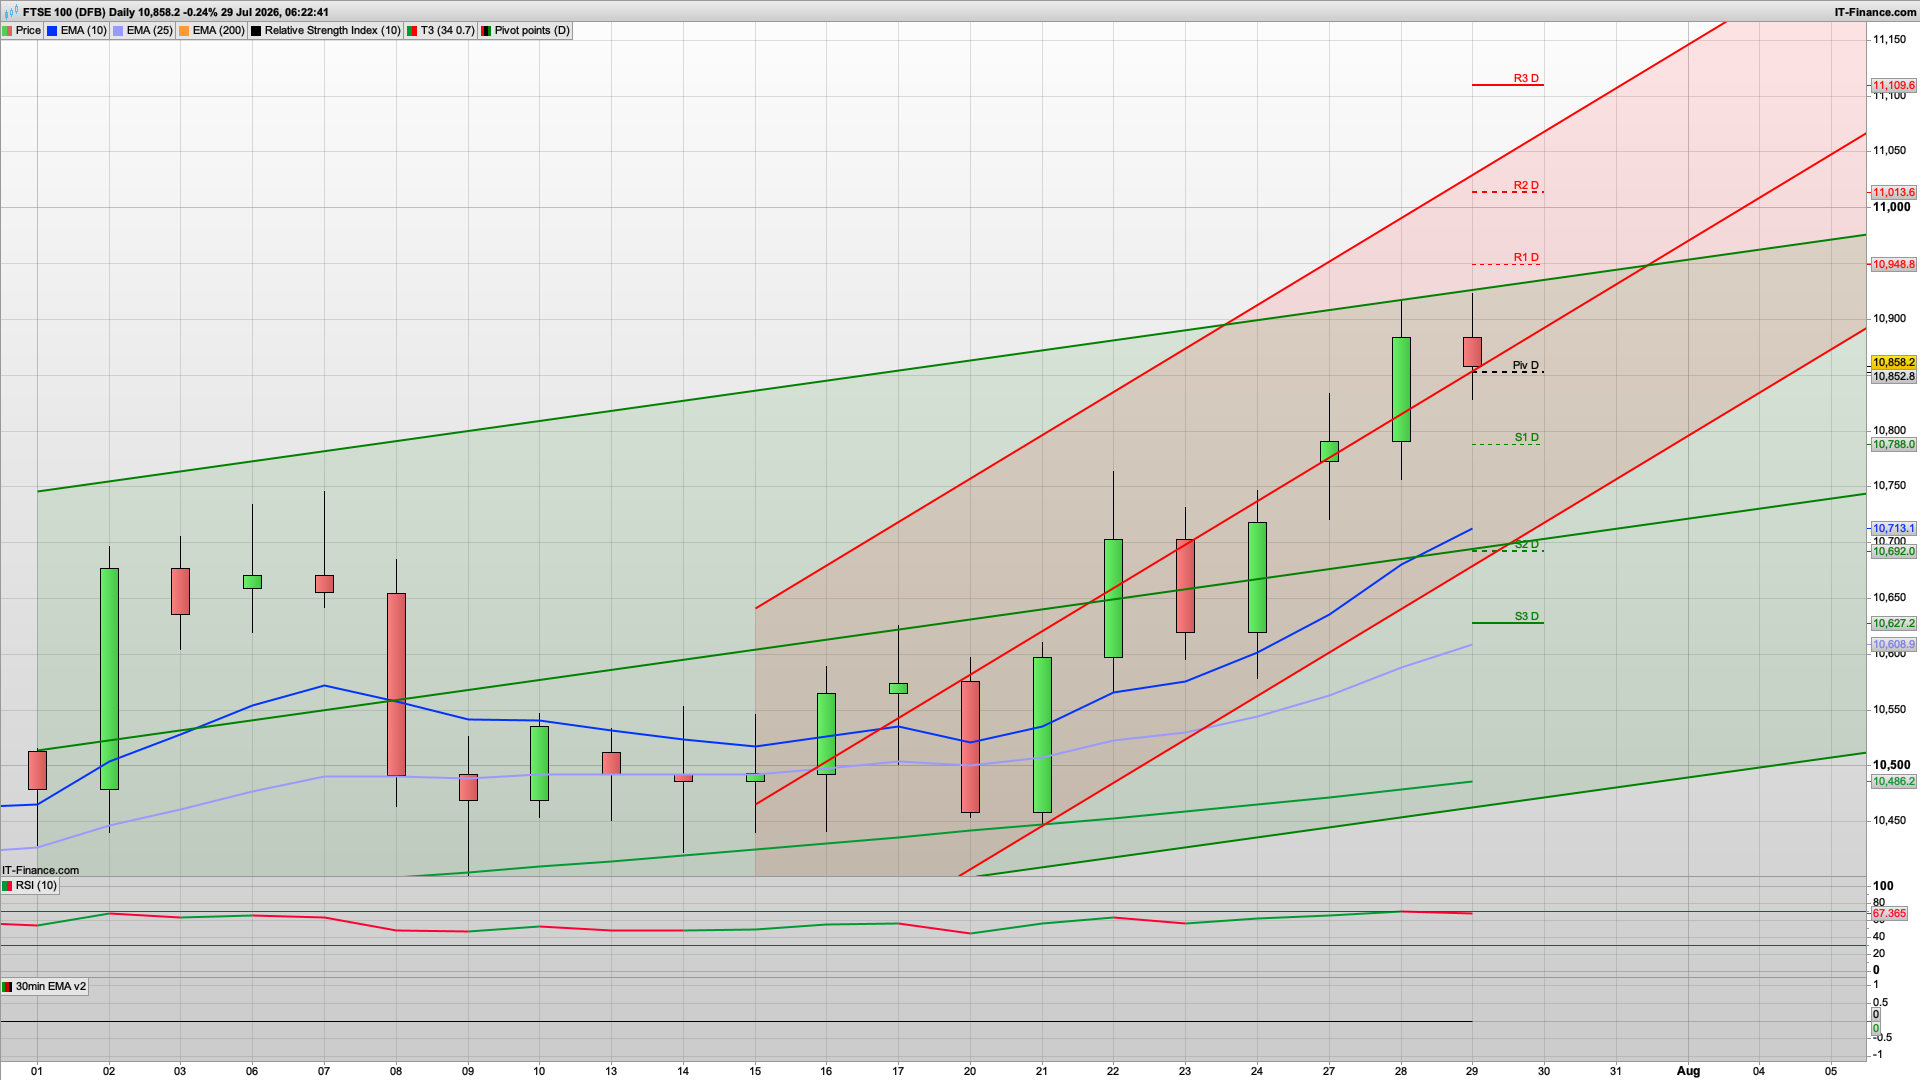Click the blue EMA (10) color swatch

(x=52, y=31)
